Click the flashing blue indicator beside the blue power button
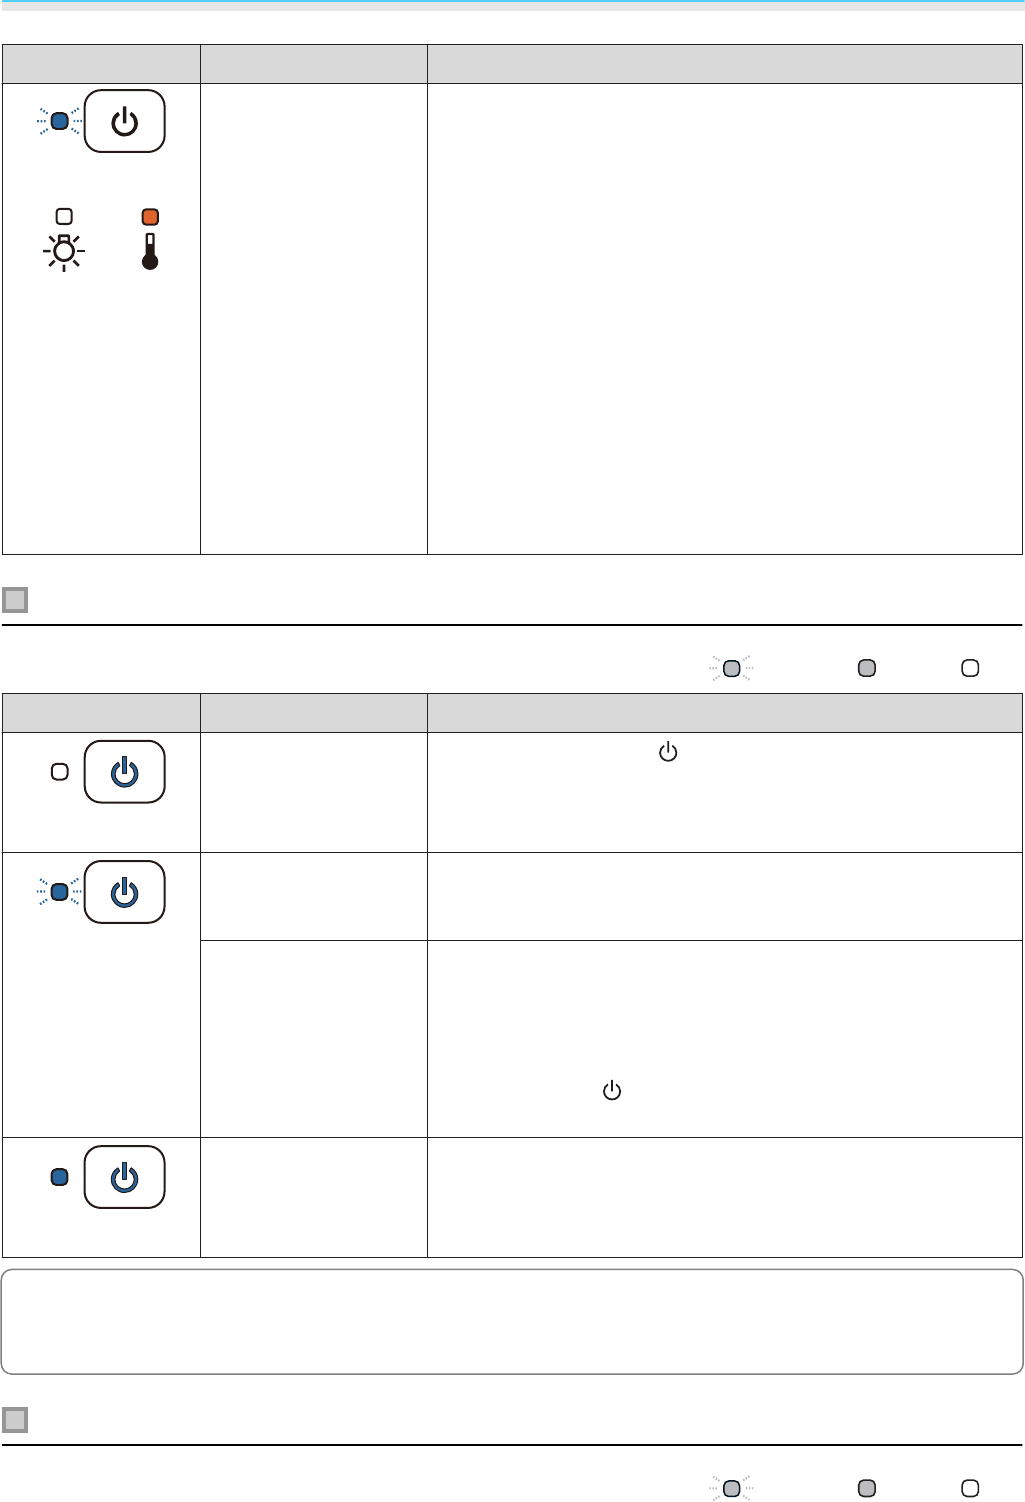1025x1502 pixels. (x=60, y=891)
